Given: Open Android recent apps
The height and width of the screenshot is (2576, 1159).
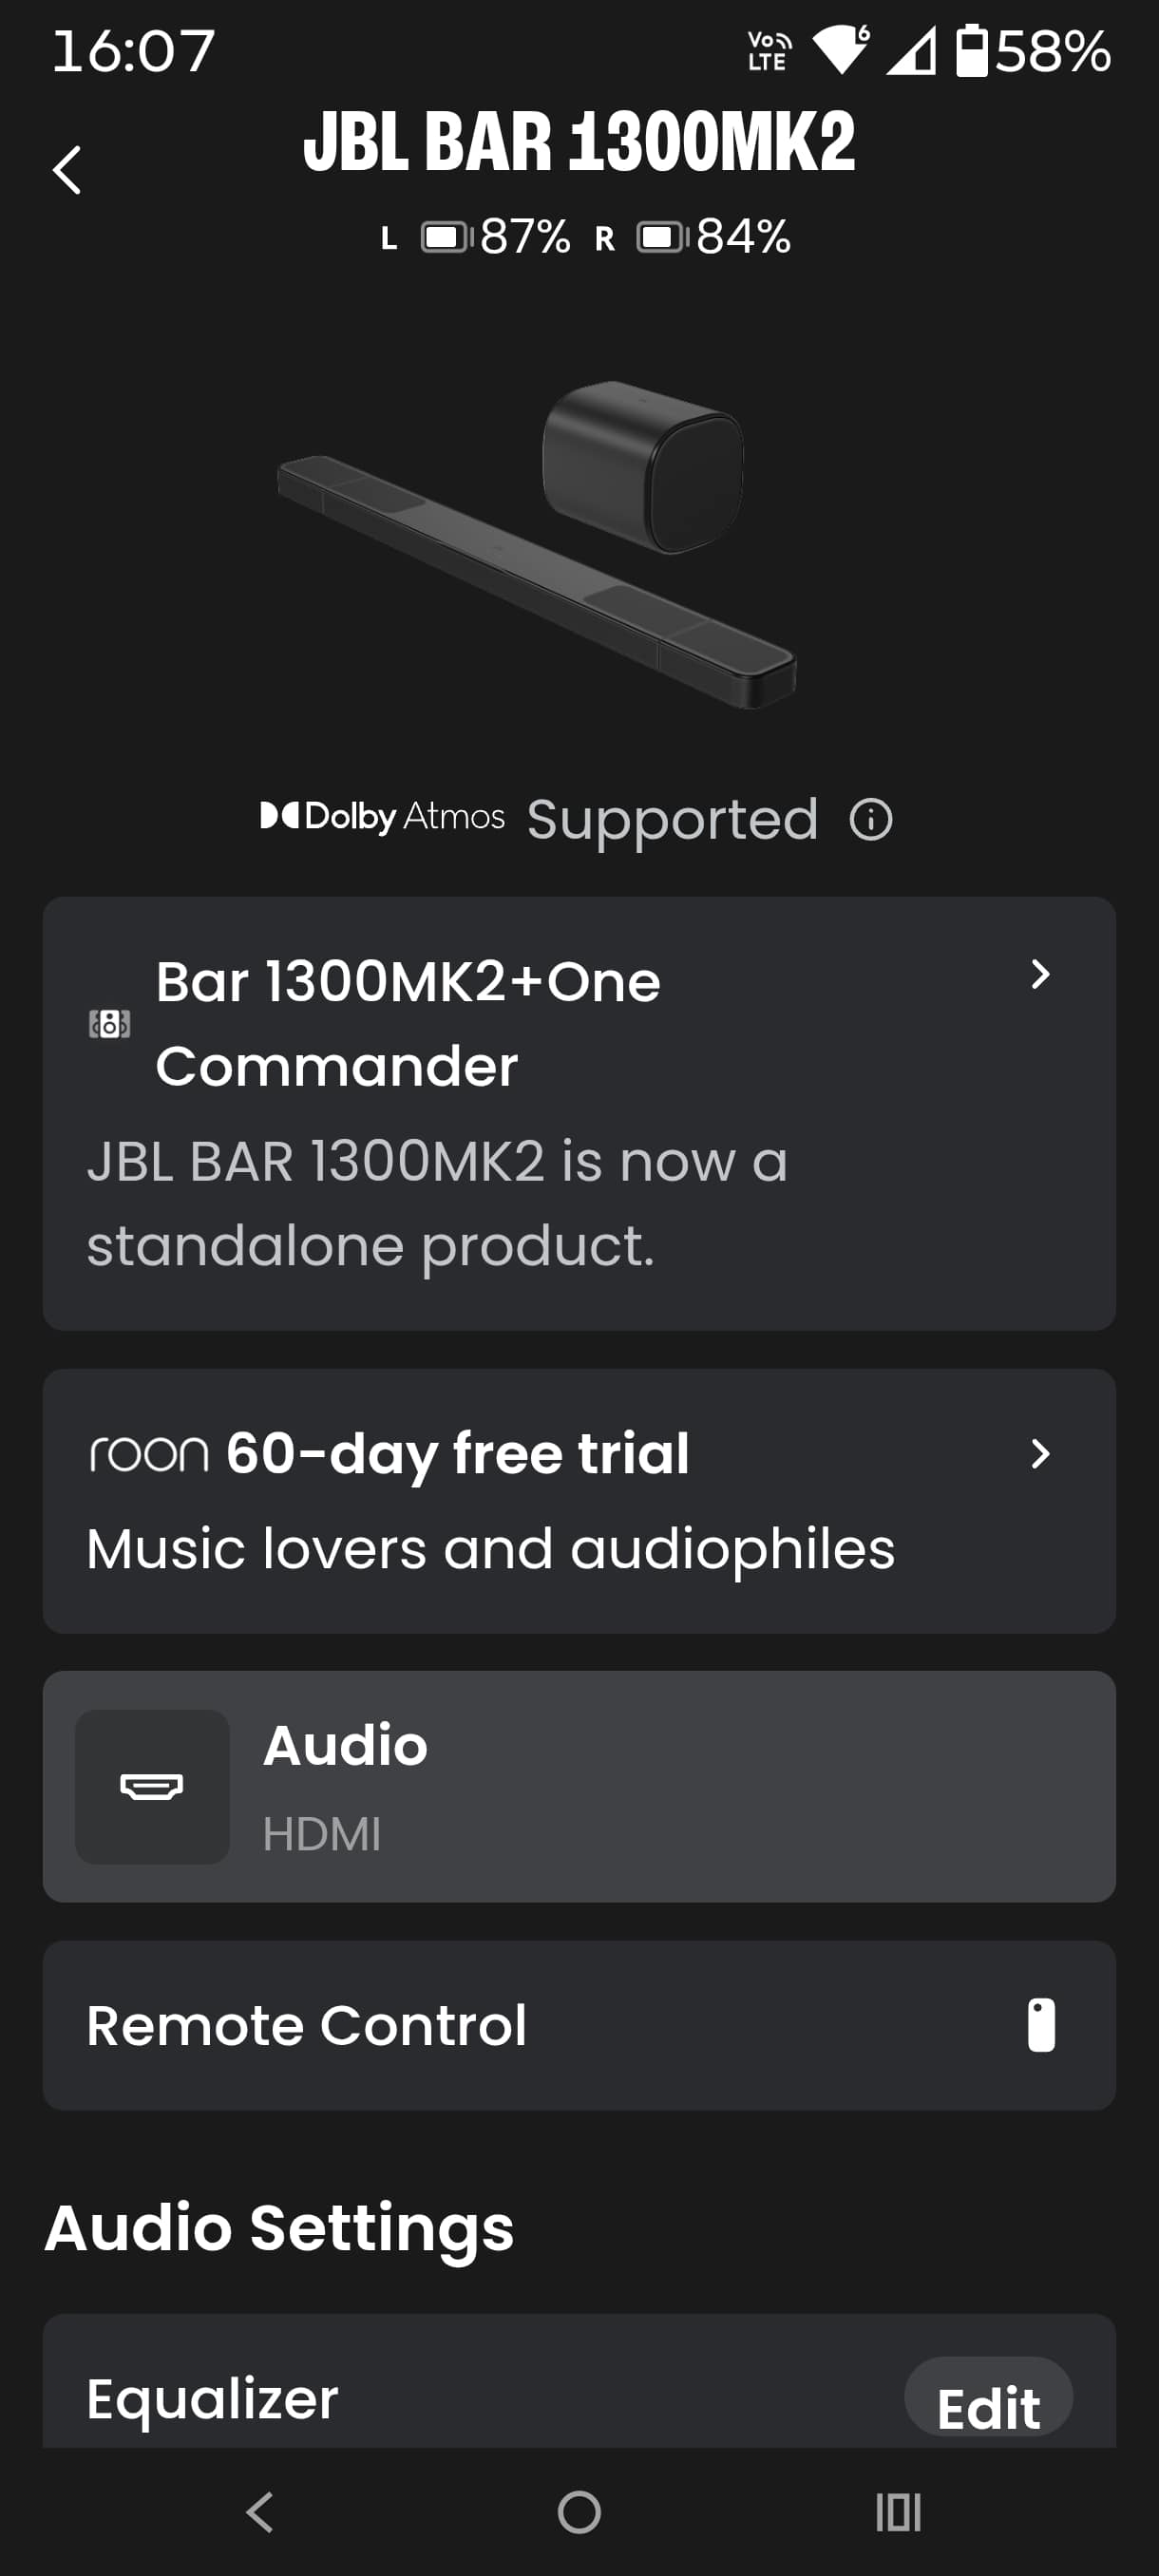Looking at the screenshot, I should [897, 2511].
